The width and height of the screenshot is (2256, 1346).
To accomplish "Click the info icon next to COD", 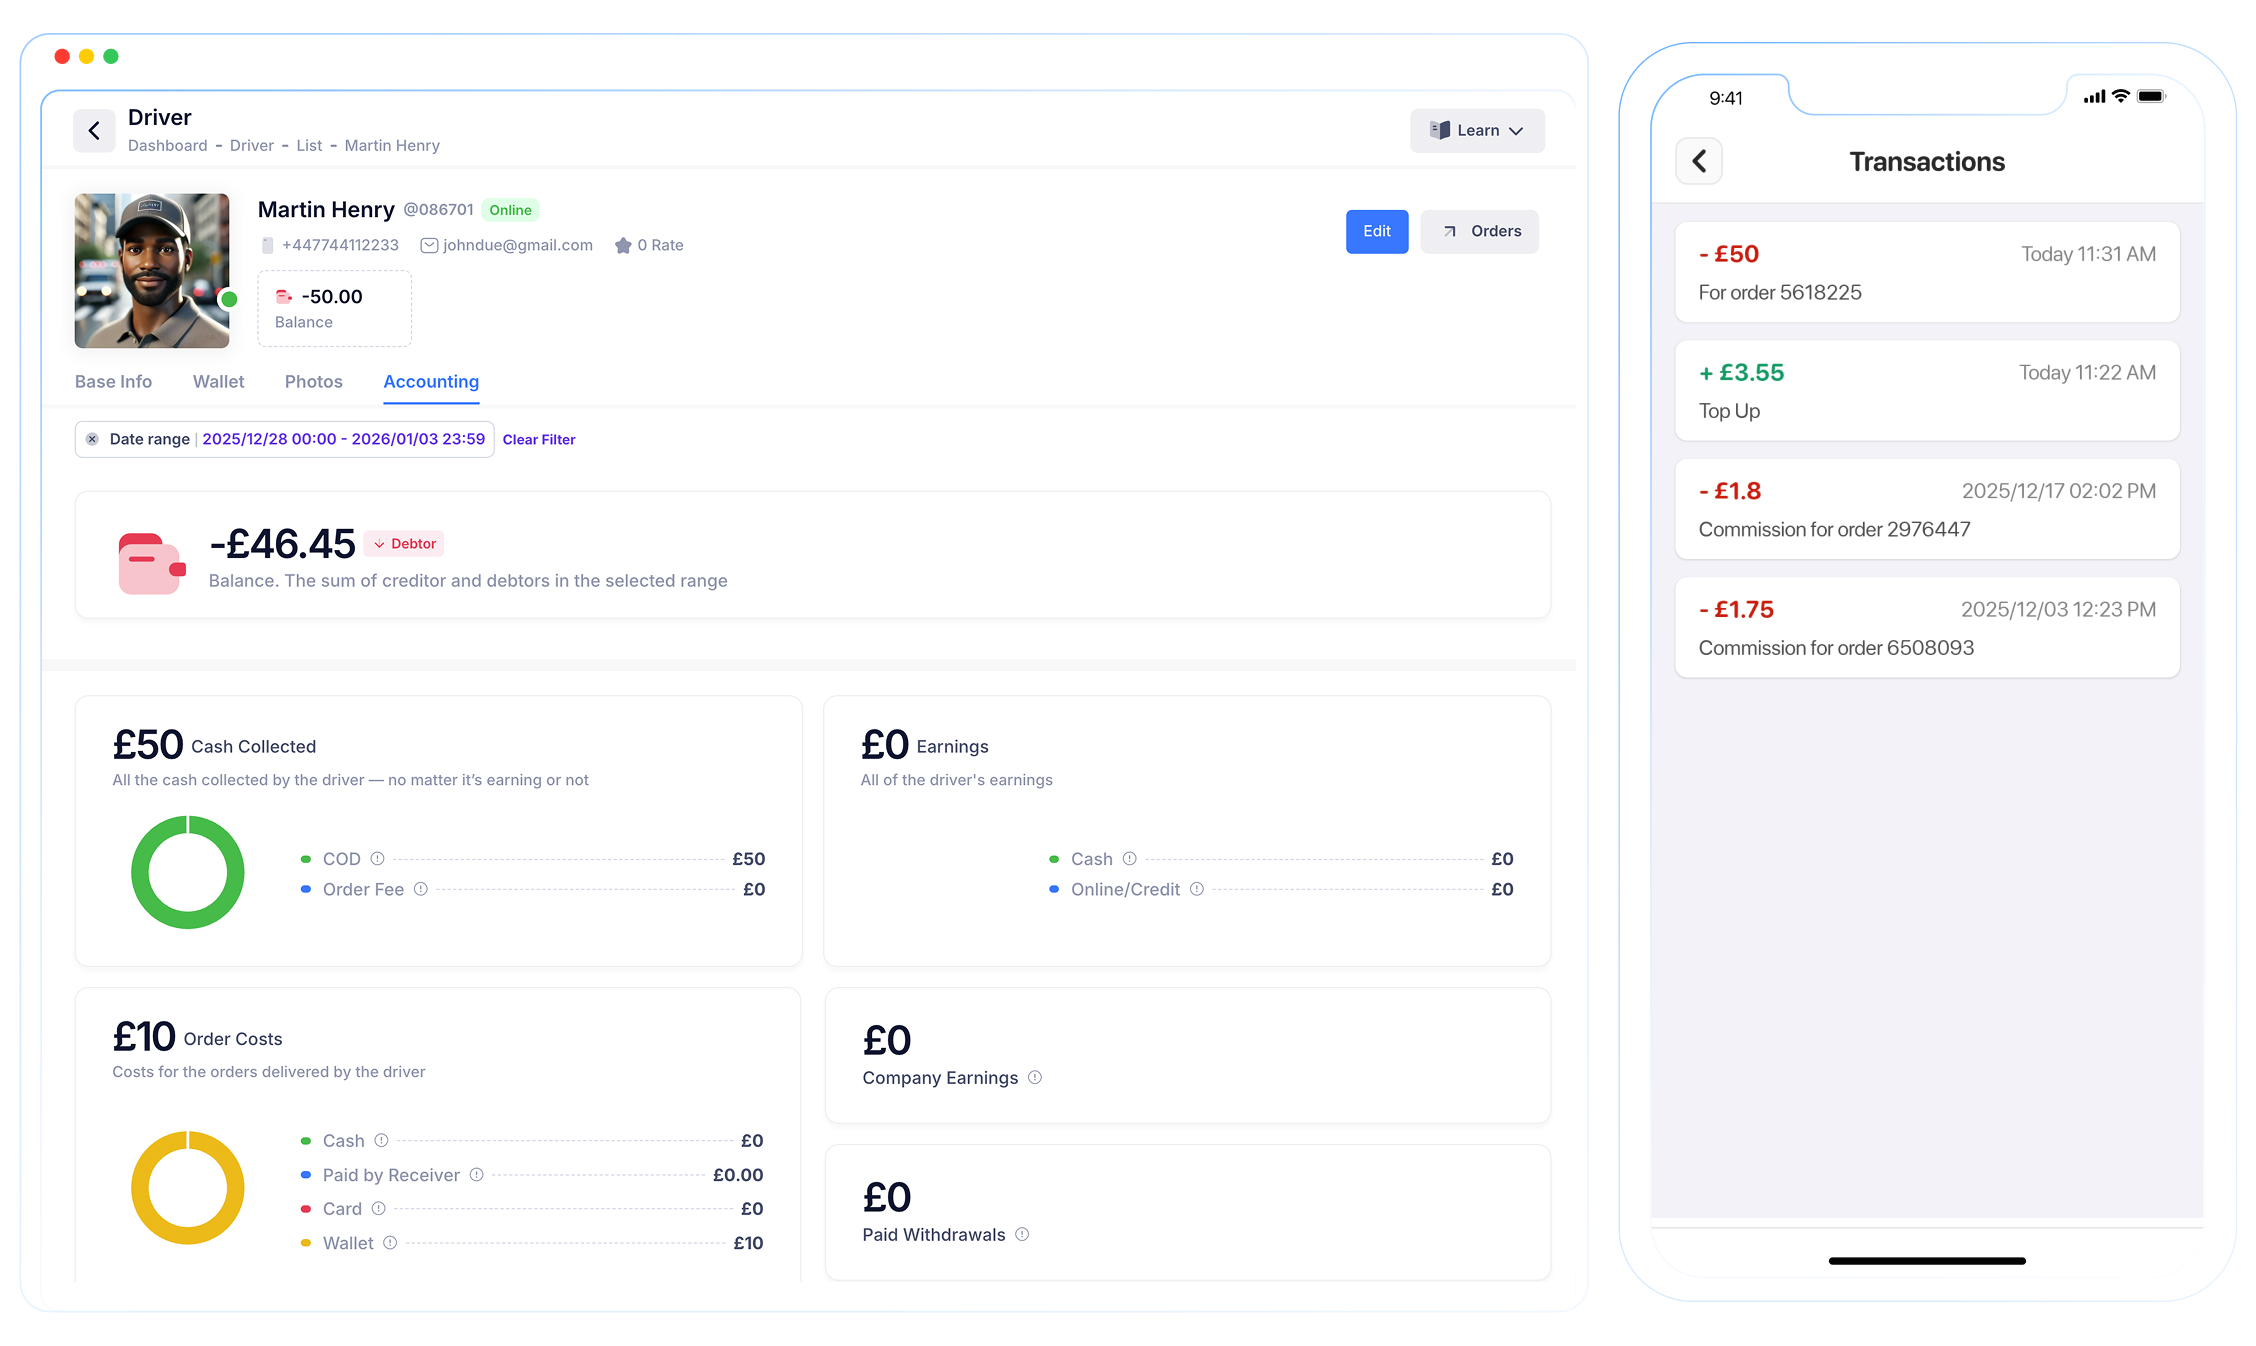I will point(378,858).
